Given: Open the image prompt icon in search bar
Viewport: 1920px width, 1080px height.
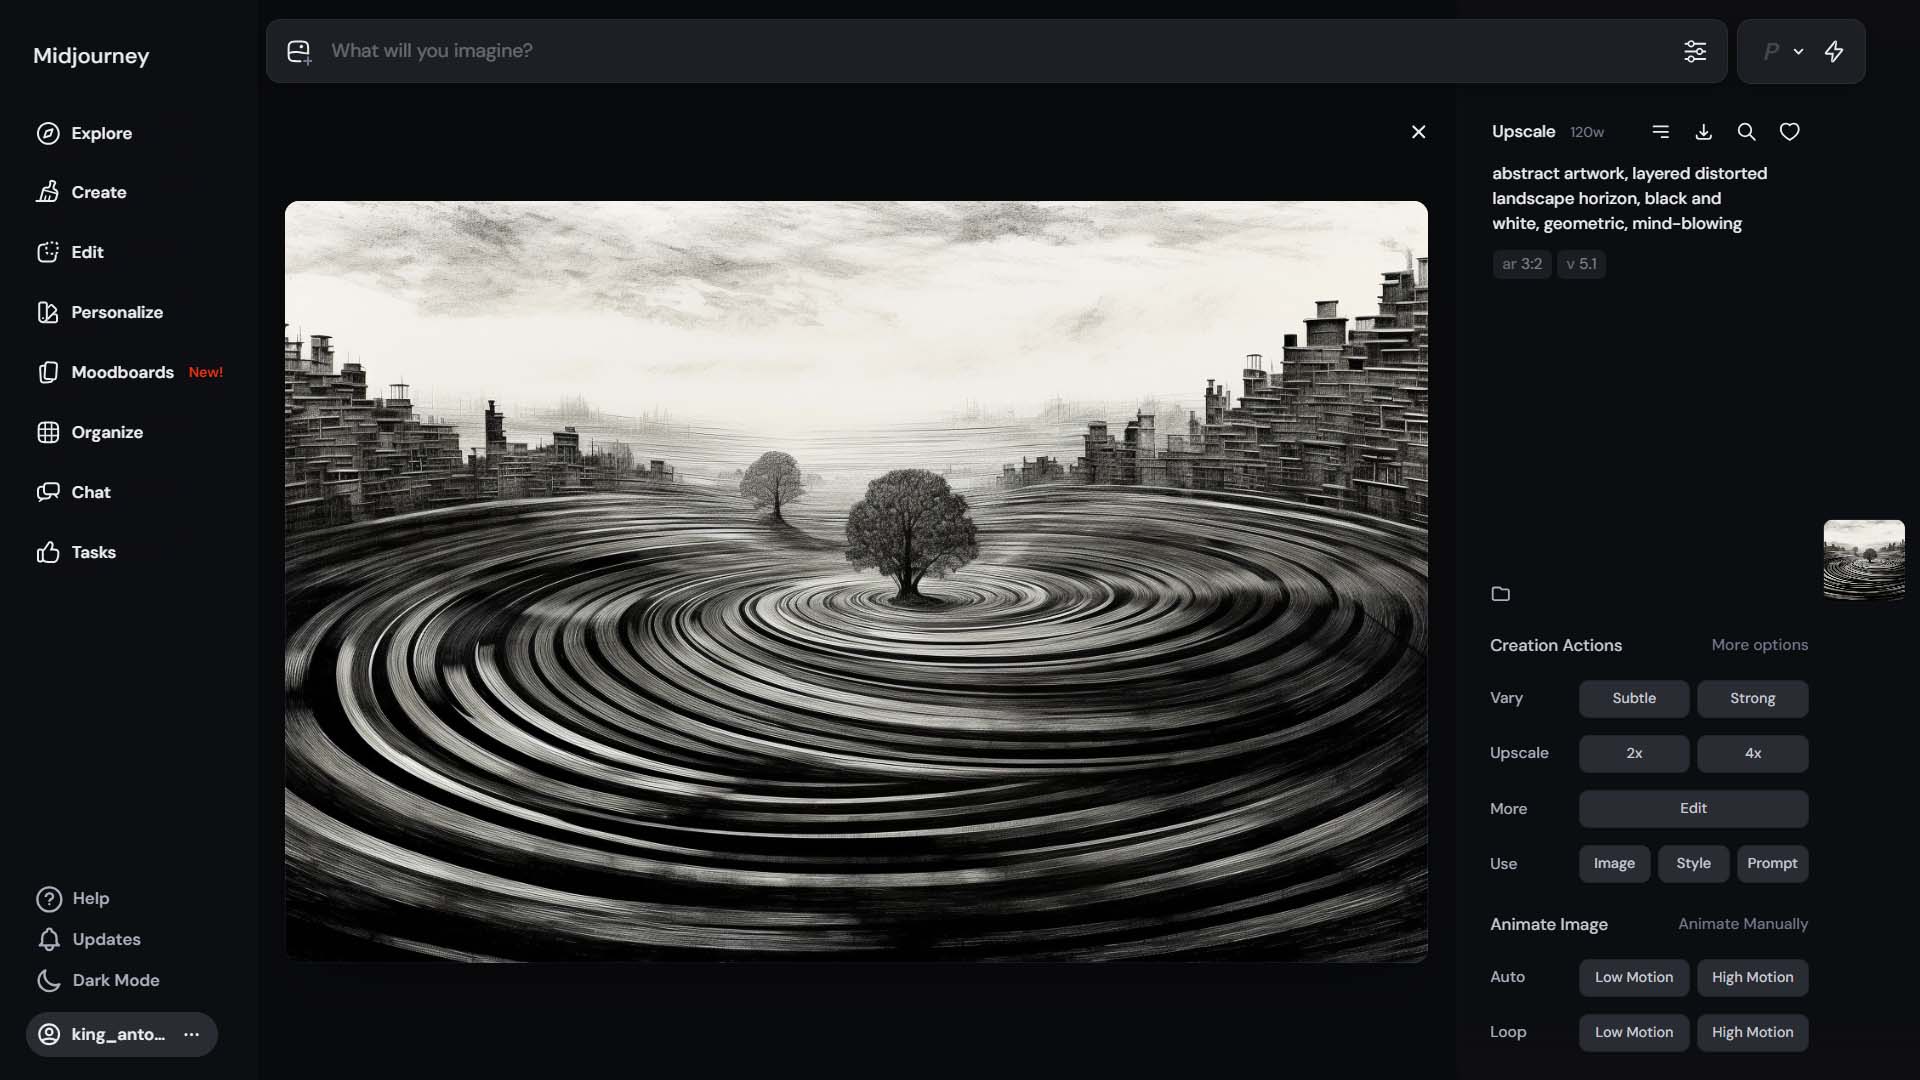Looking at the screenshot, I should 299,51.
